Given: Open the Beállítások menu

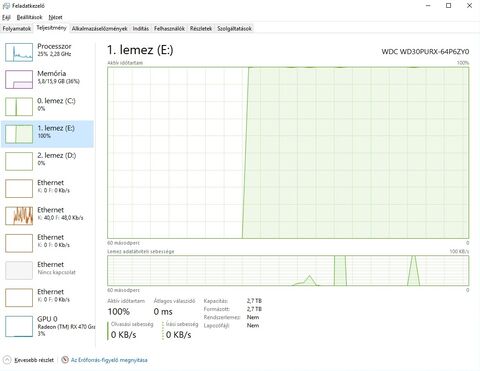Looking at the screenshot, I should click(x=29, y=17).
